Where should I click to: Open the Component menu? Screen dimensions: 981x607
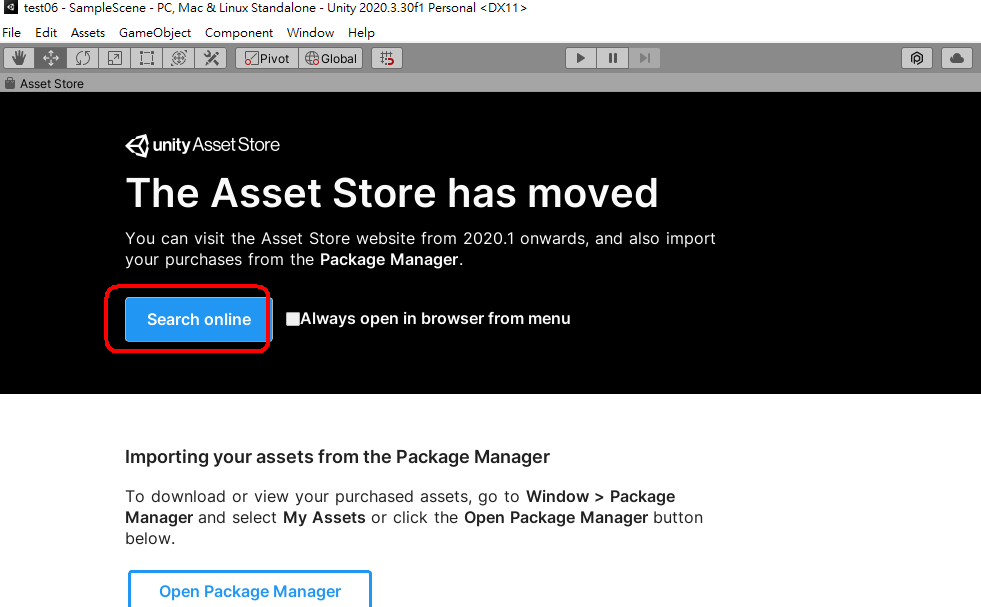click(x=238, y=33)
